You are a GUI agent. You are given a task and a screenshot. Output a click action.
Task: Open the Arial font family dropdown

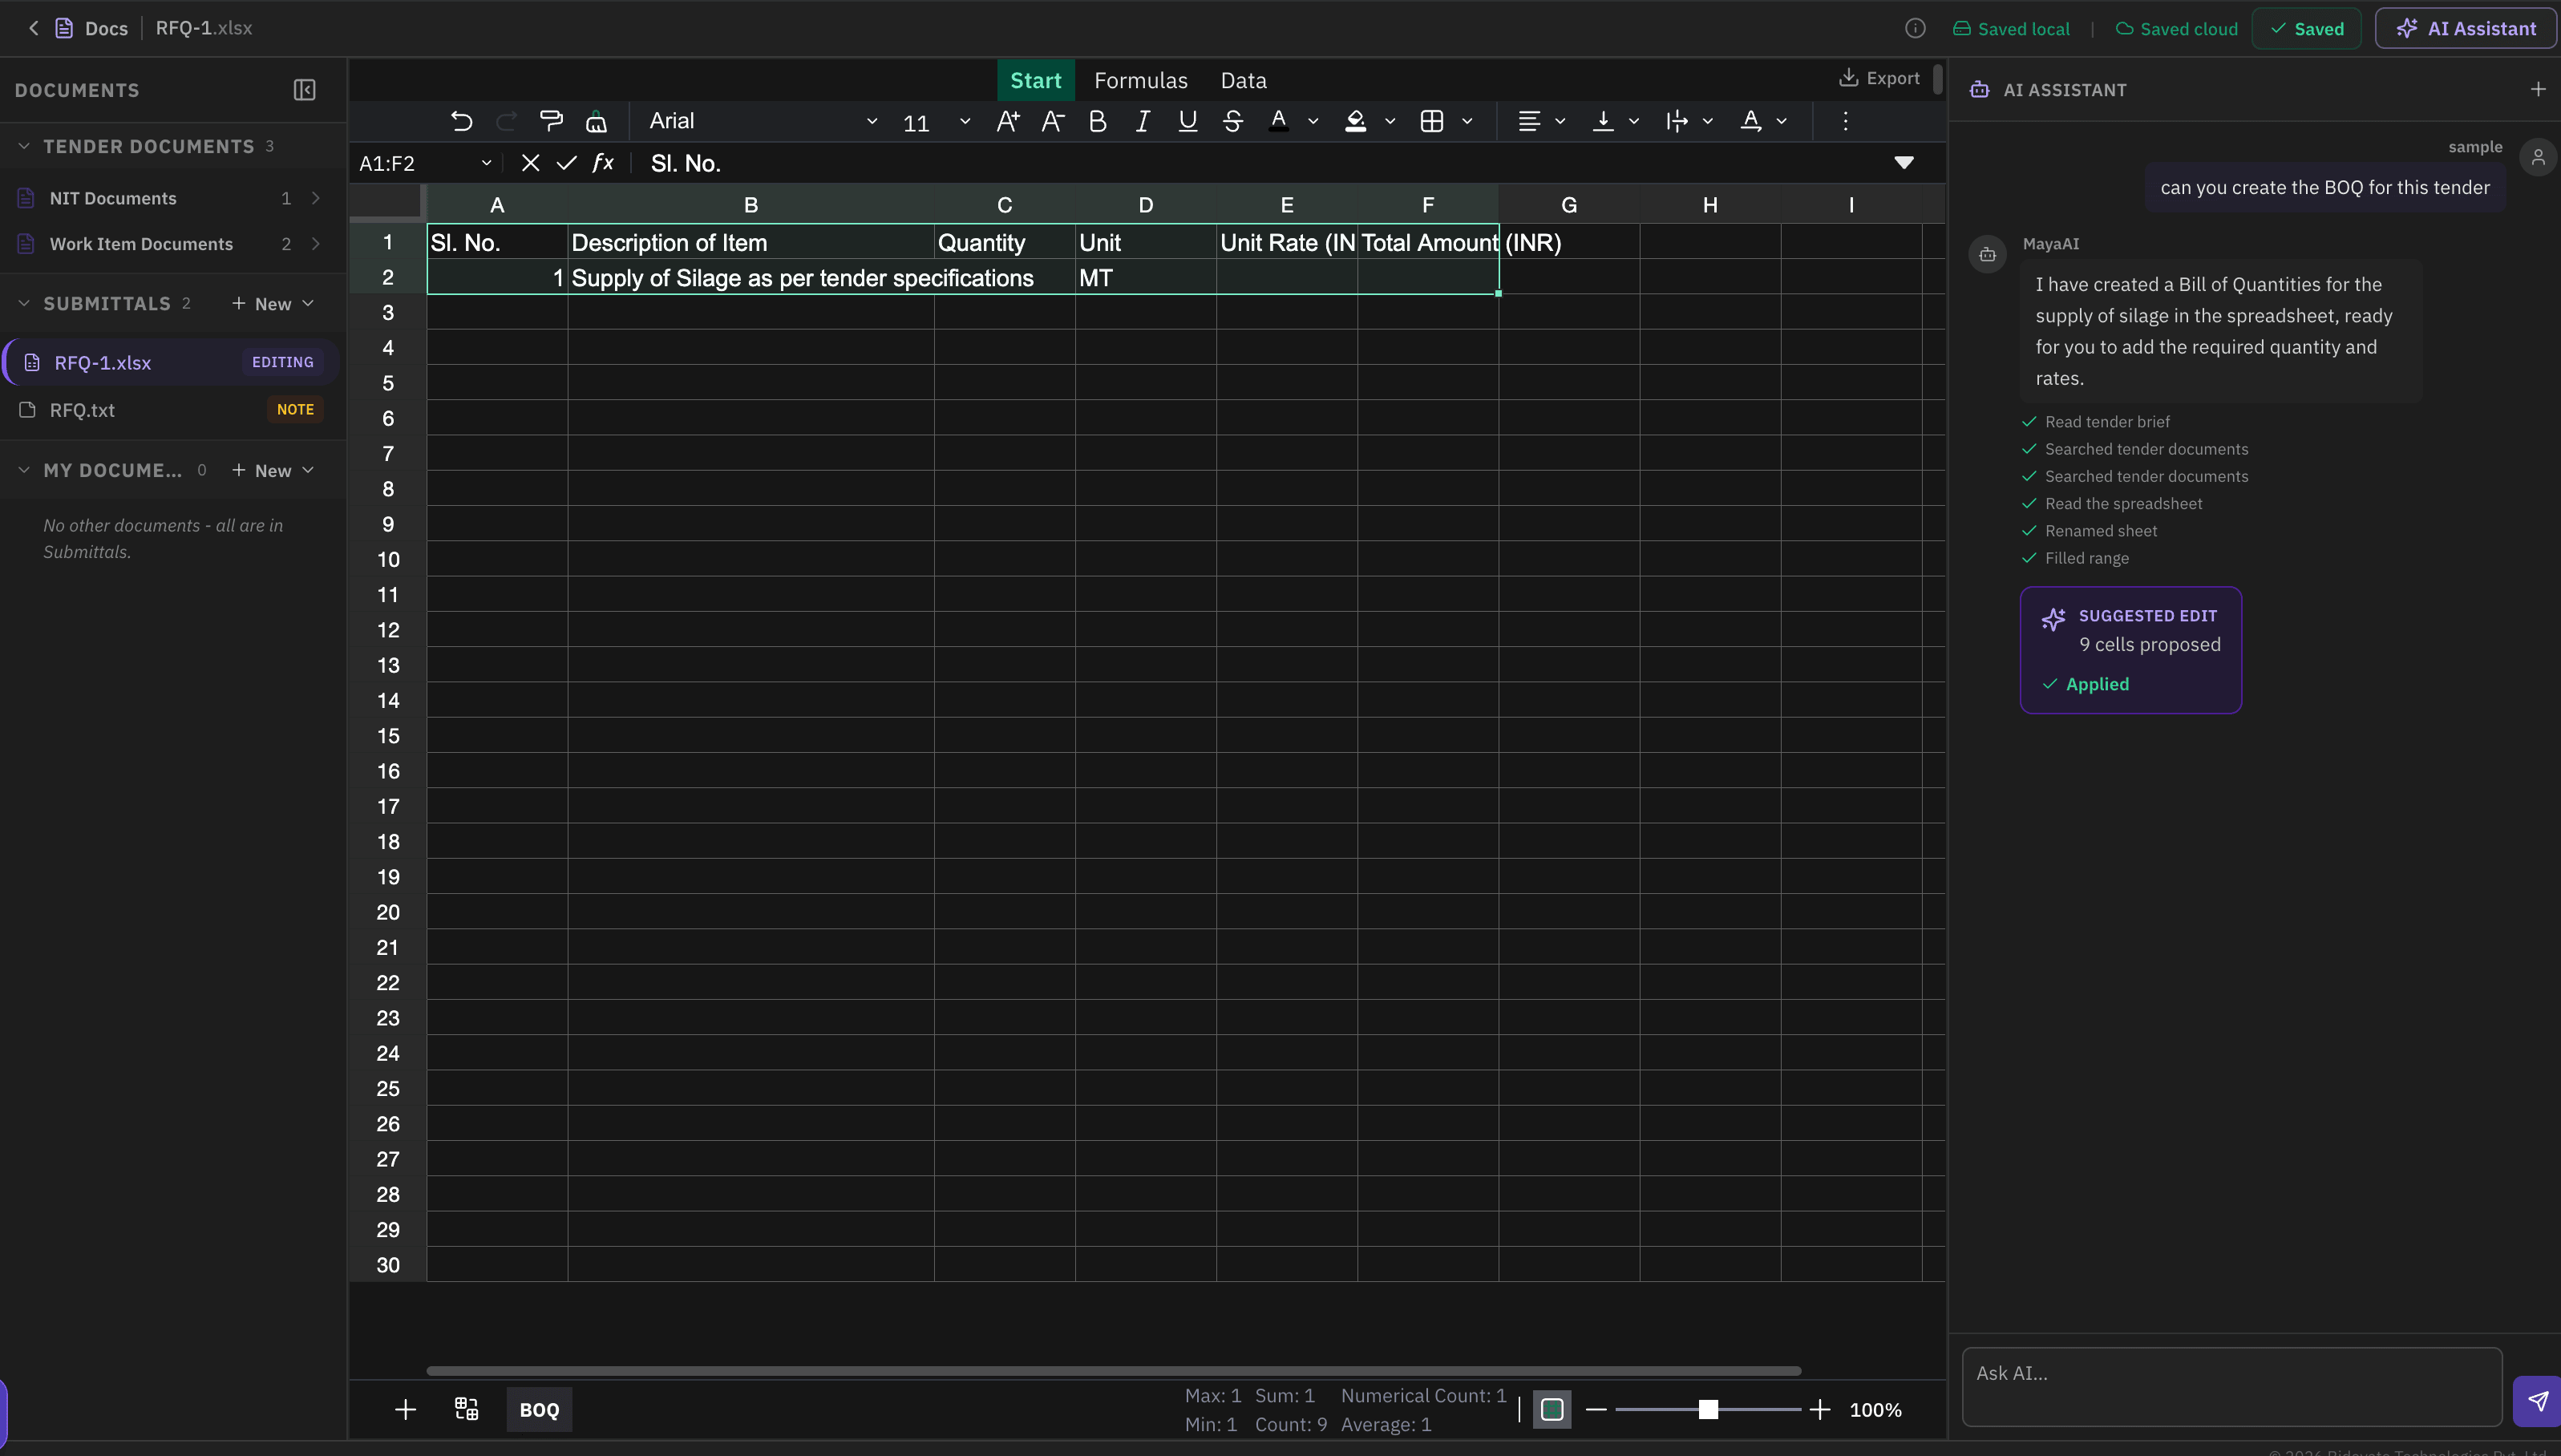[x=763, y=121]
